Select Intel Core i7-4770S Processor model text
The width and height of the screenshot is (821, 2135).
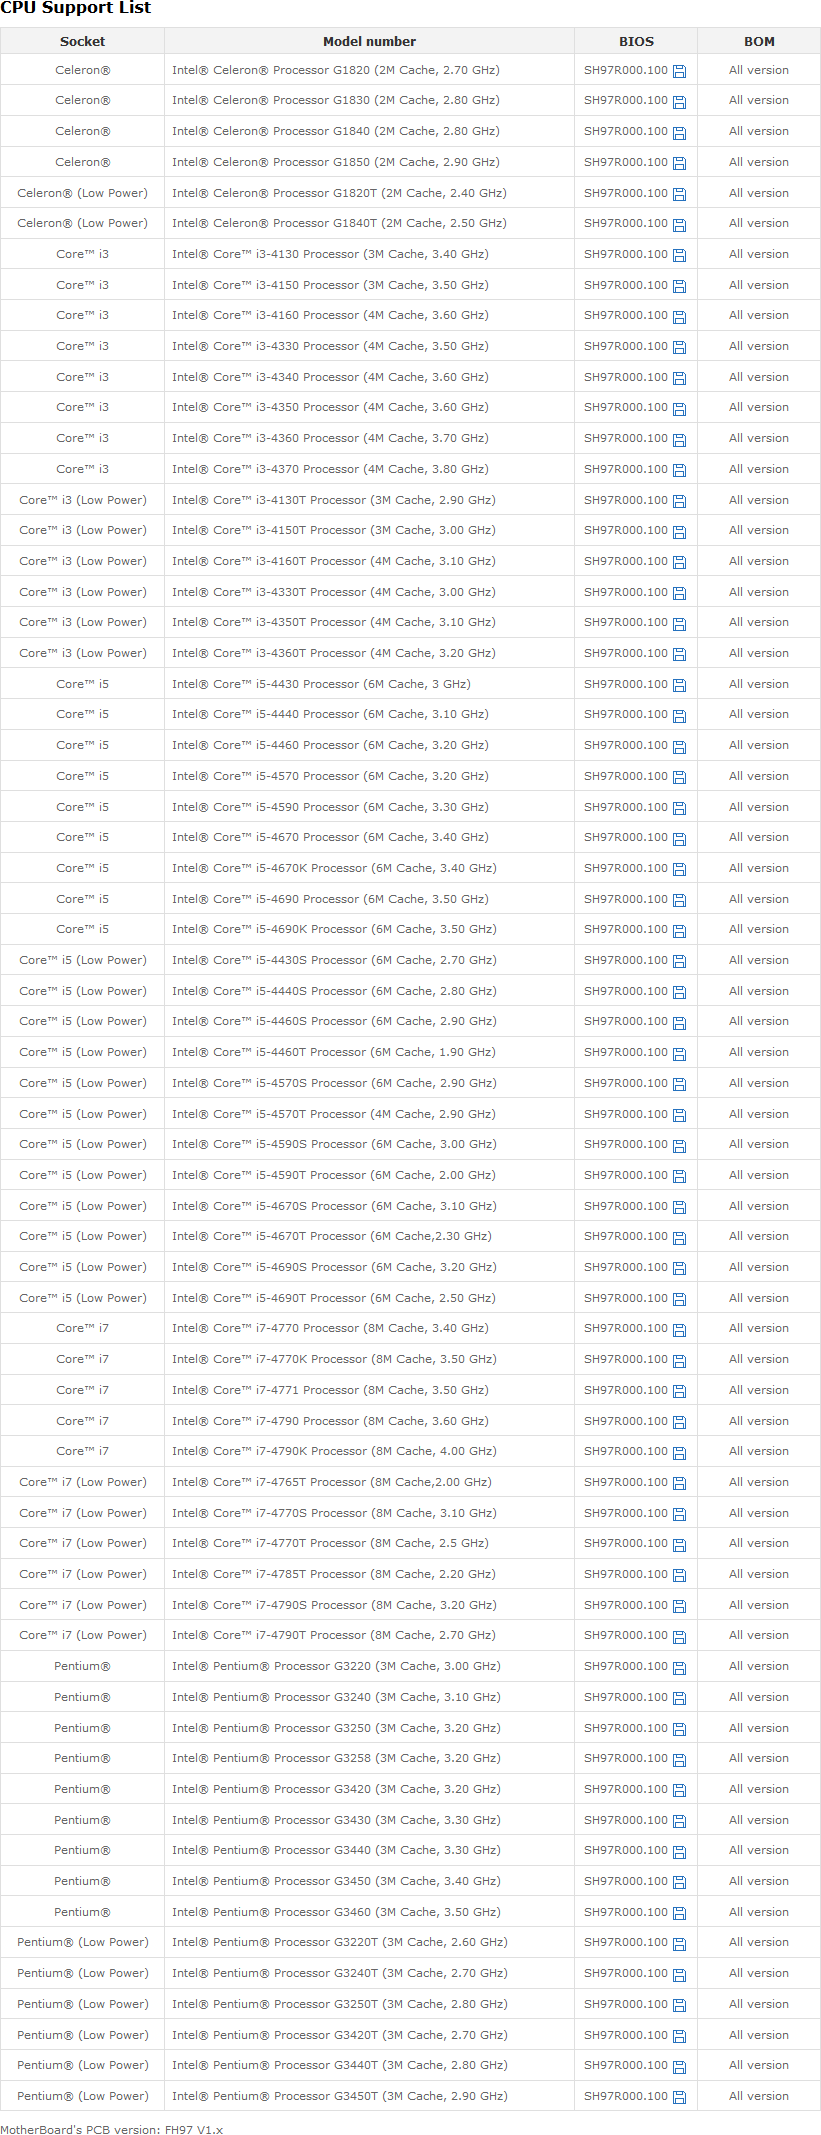(x=334, y=1513)
